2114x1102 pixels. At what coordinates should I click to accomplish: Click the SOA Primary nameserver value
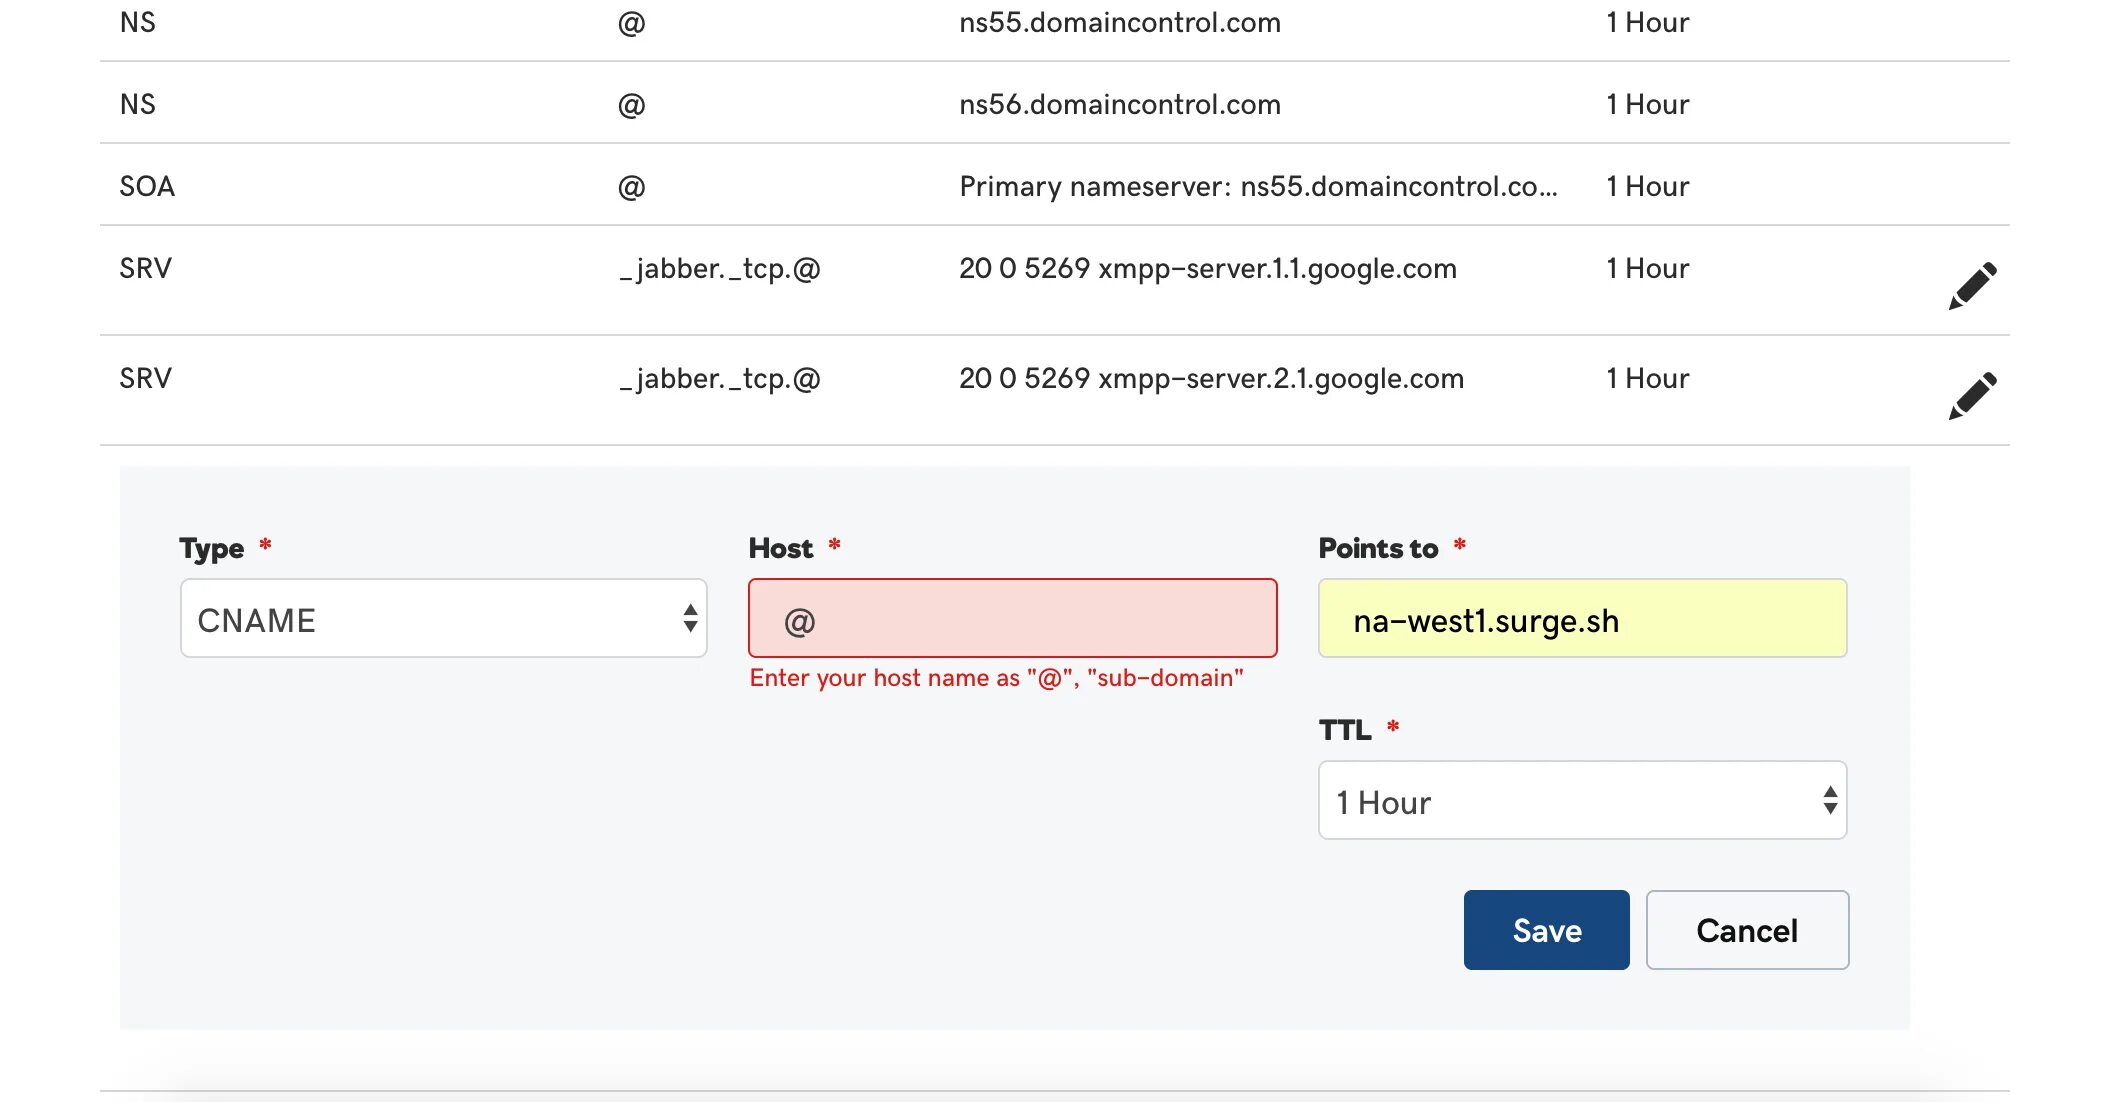[1257, 187]
